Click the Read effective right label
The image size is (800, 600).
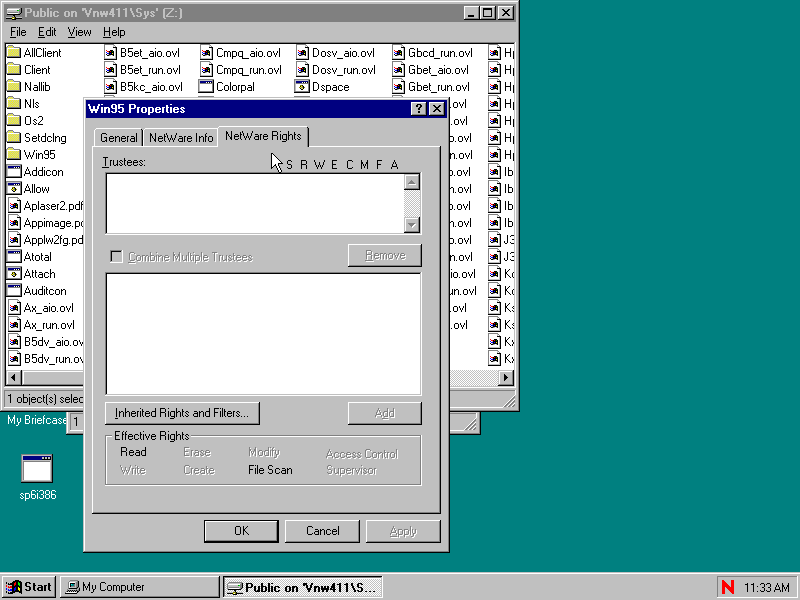[x=133, y=452]
